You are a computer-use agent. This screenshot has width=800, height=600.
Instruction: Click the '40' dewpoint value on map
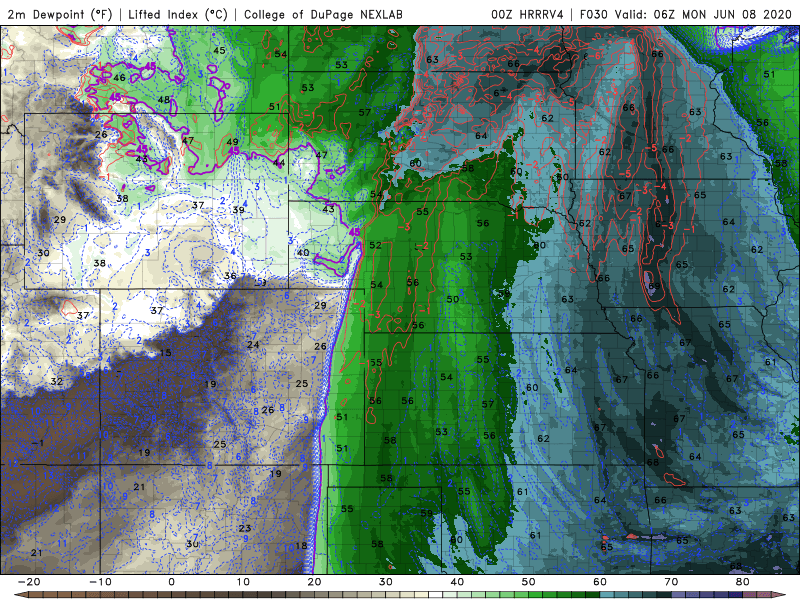point(303,253)
